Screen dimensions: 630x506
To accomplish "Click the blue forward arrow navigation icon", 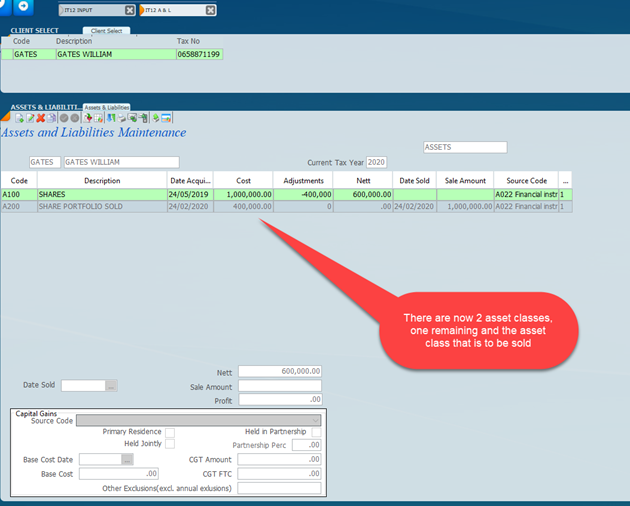I will [24, 6].
